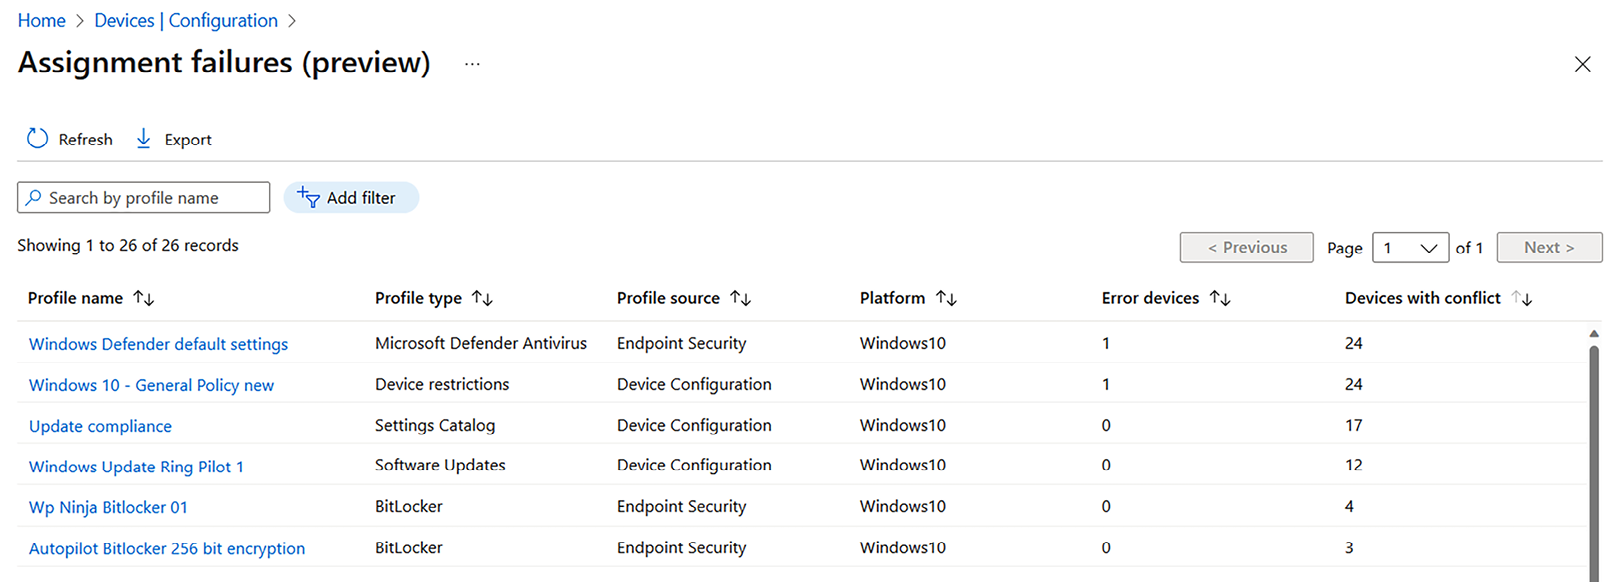Screen dimensions: 1619x582
Task: Click the Refresh icon
Action: coord(37,139)
